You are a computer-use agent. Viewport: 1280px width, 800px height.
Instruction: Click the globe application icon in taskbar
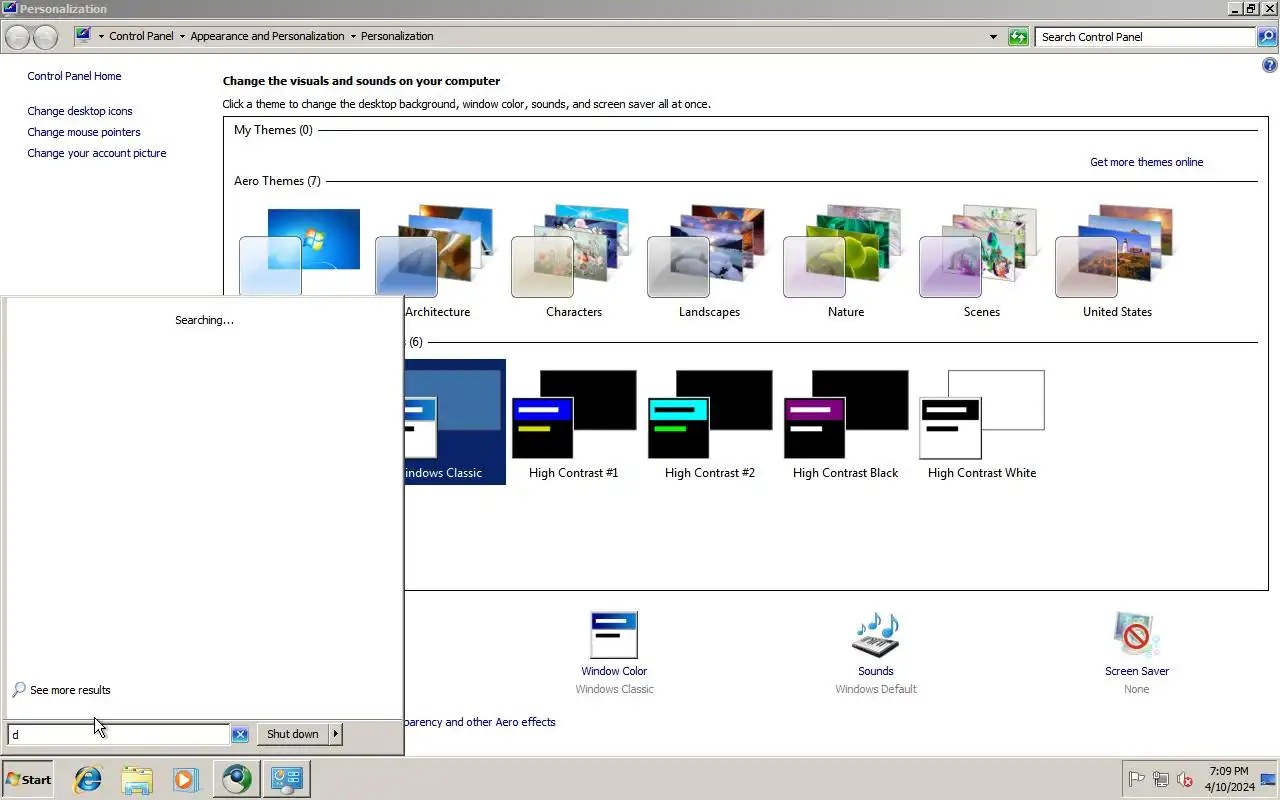pos(237,779)
